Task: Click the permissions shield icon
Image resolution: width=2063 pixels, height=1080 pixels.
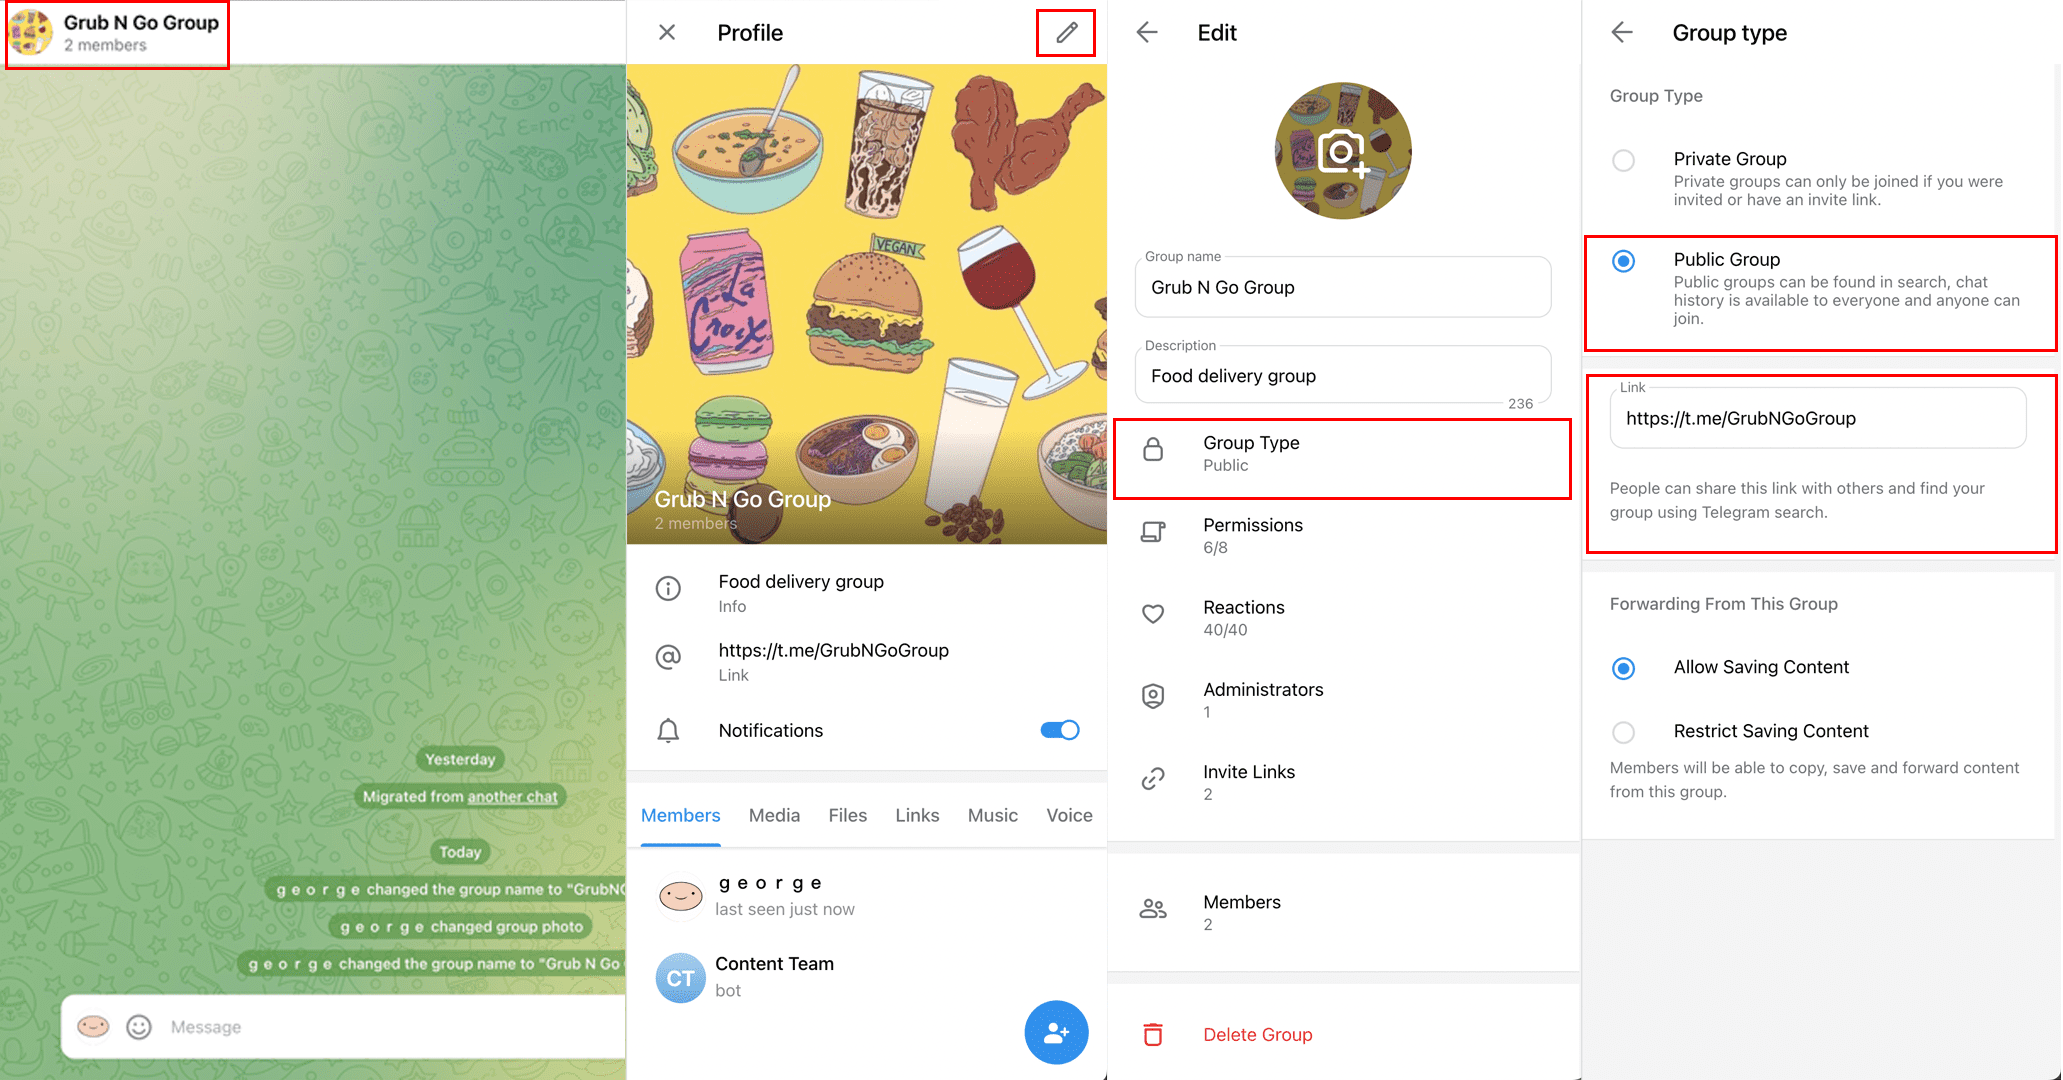Action: (1153, 535)
